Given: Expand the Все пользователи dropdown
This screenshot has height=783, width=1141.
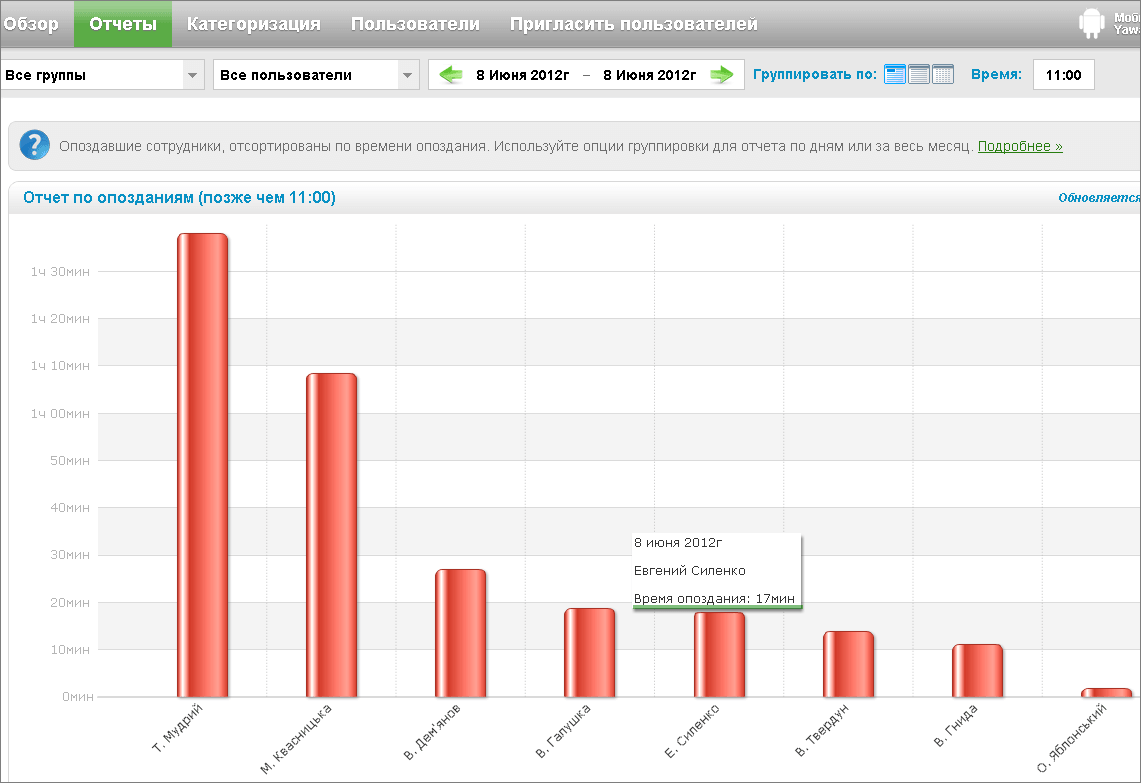Looking at the screenshot, I should [406, 75].
